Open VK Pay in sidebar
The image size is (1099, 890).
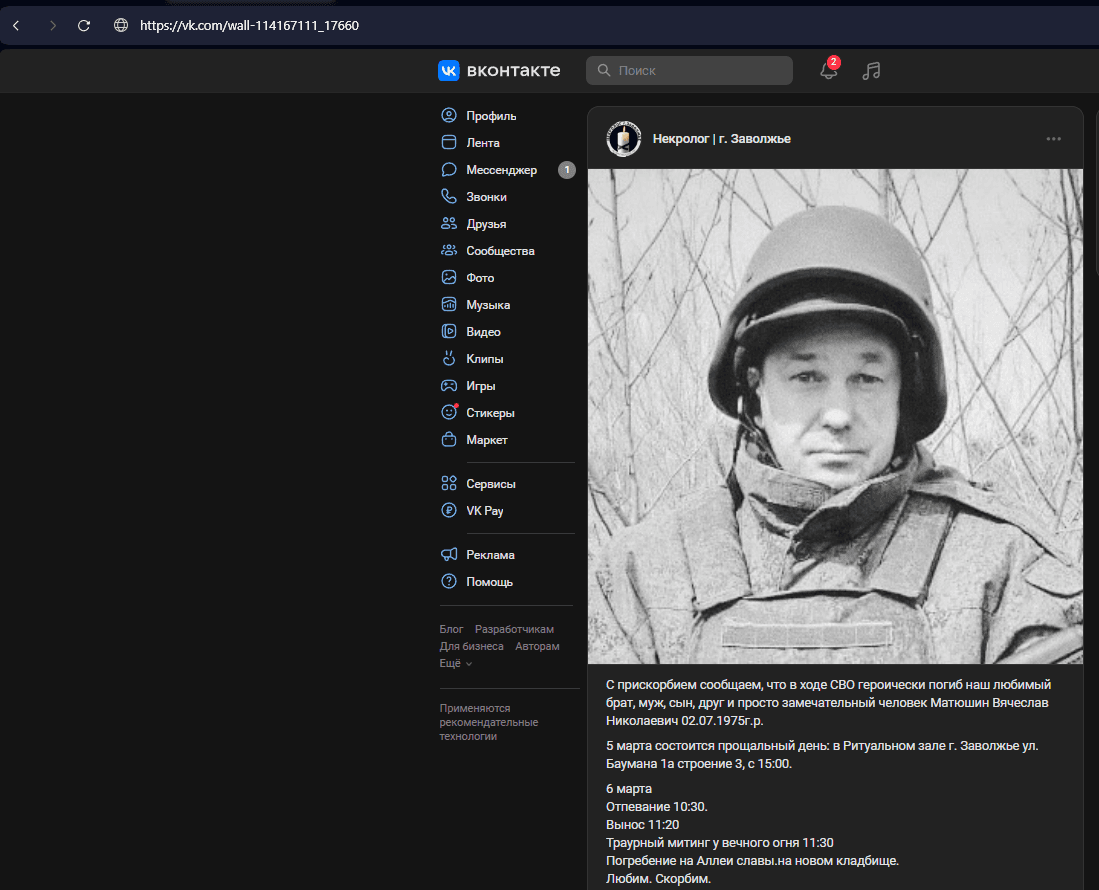[x=484, y=511]
